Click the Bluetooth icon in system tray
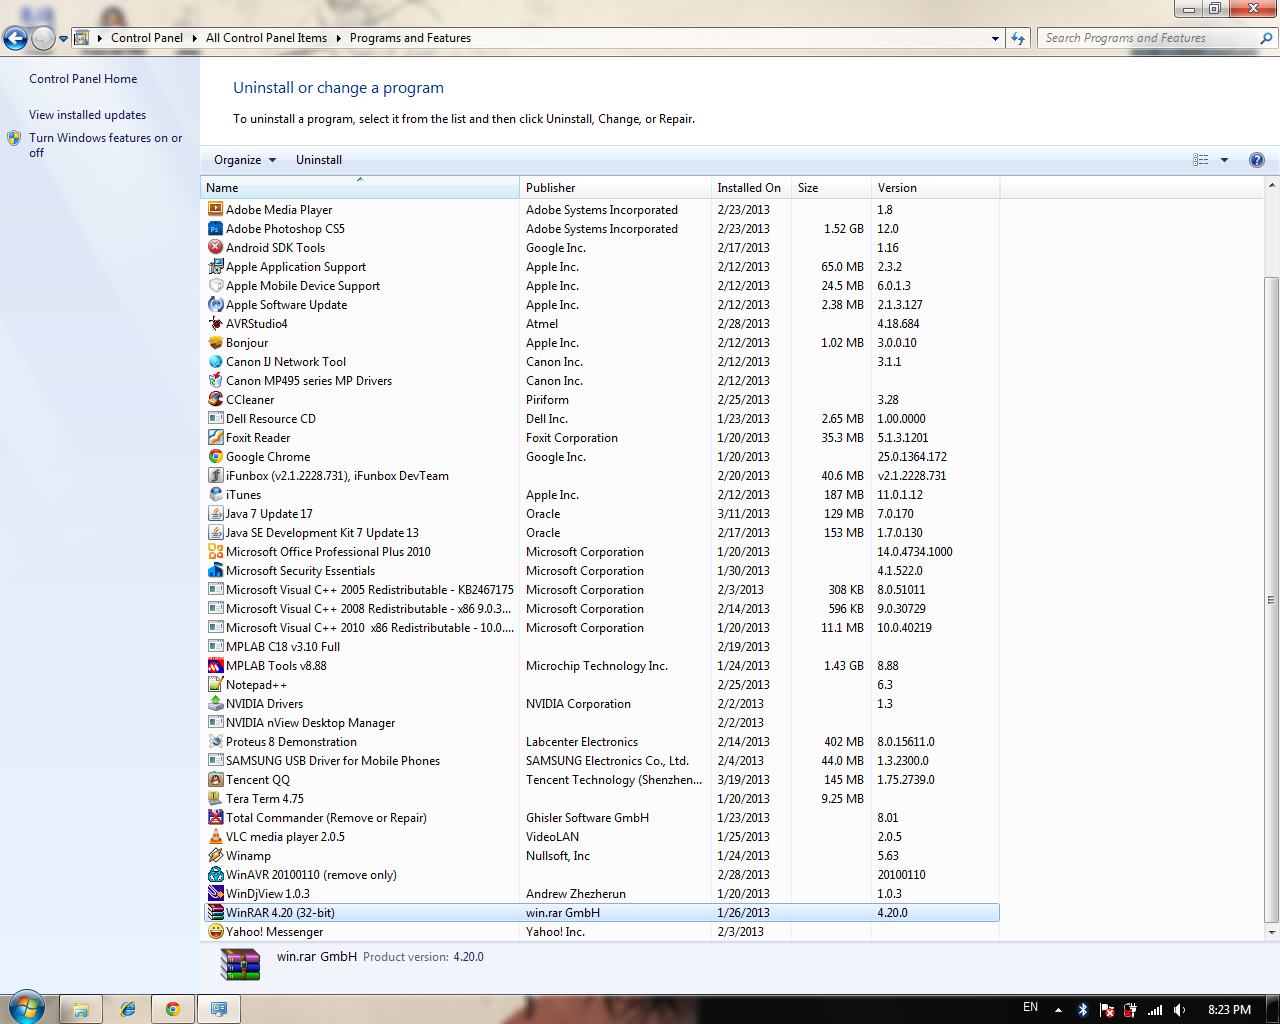This screenshot has height=1024, width=1280. 1082,1010
